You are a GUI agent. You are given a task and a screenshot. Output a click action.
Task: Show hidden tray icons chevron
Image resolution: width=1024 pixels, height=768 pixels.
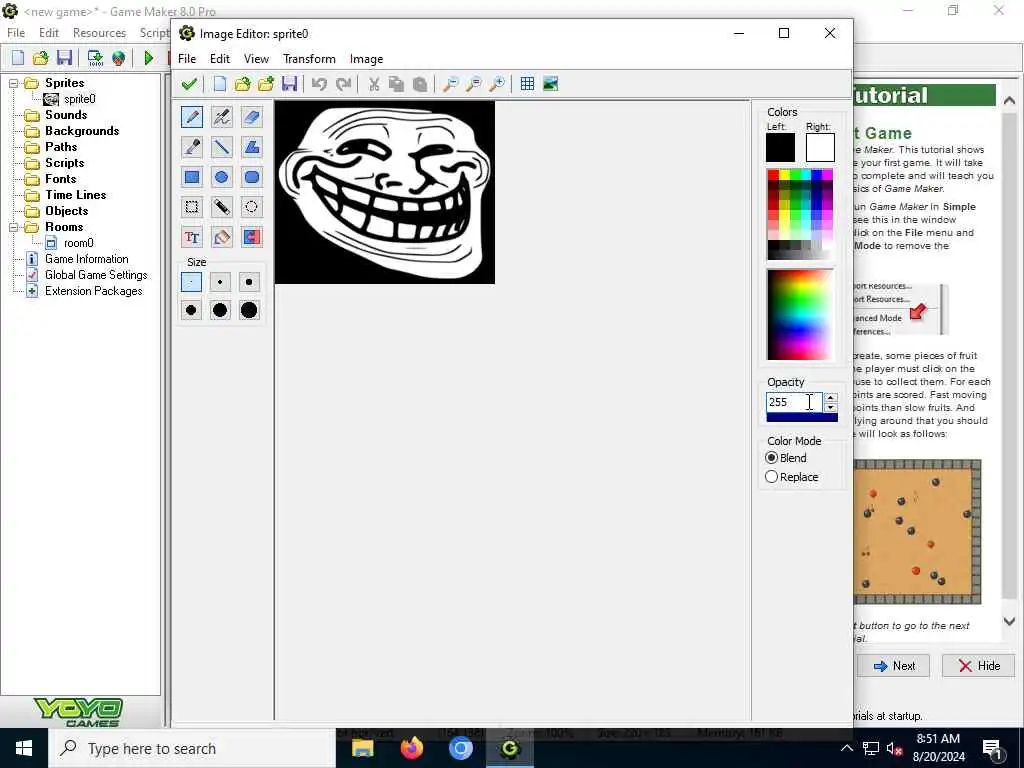coord(846,748)
